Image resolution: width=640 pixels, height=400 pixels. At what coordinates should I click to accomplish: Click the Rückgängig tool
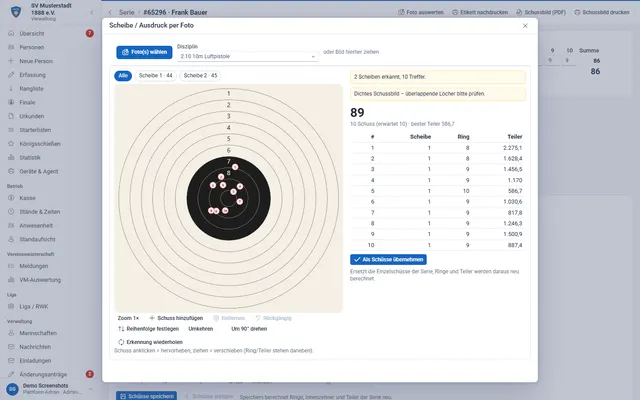pos(273,318)
